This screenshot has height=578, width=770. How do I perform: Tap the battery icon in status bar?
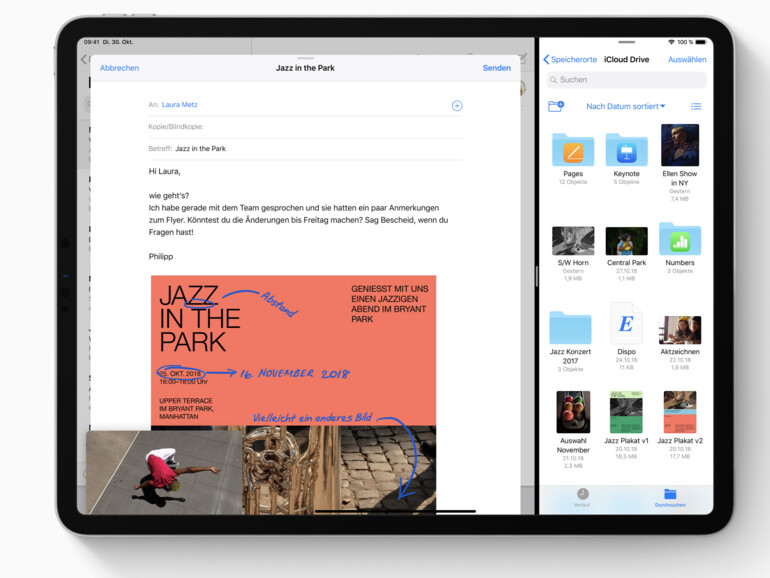pos(700,42)
